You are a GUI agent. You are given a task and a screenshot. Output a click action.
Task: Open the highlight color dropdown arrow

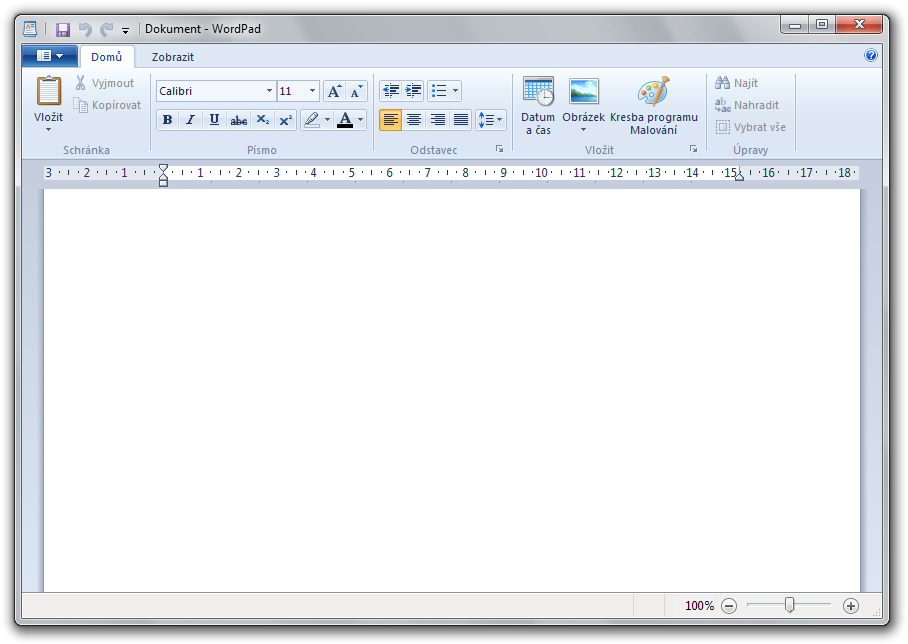click(x=327, y=120)
